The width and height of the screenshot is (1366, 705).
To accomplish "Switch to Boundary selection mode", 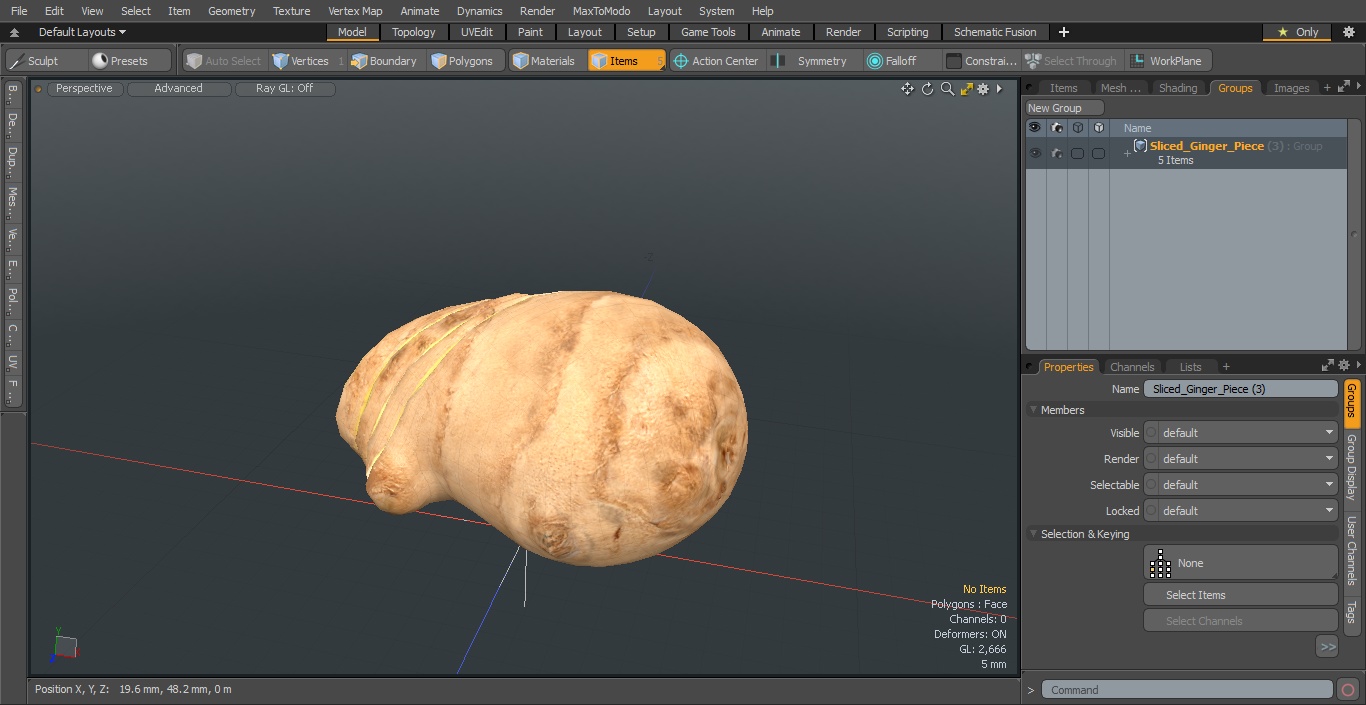I will click(x=384, y=61).
